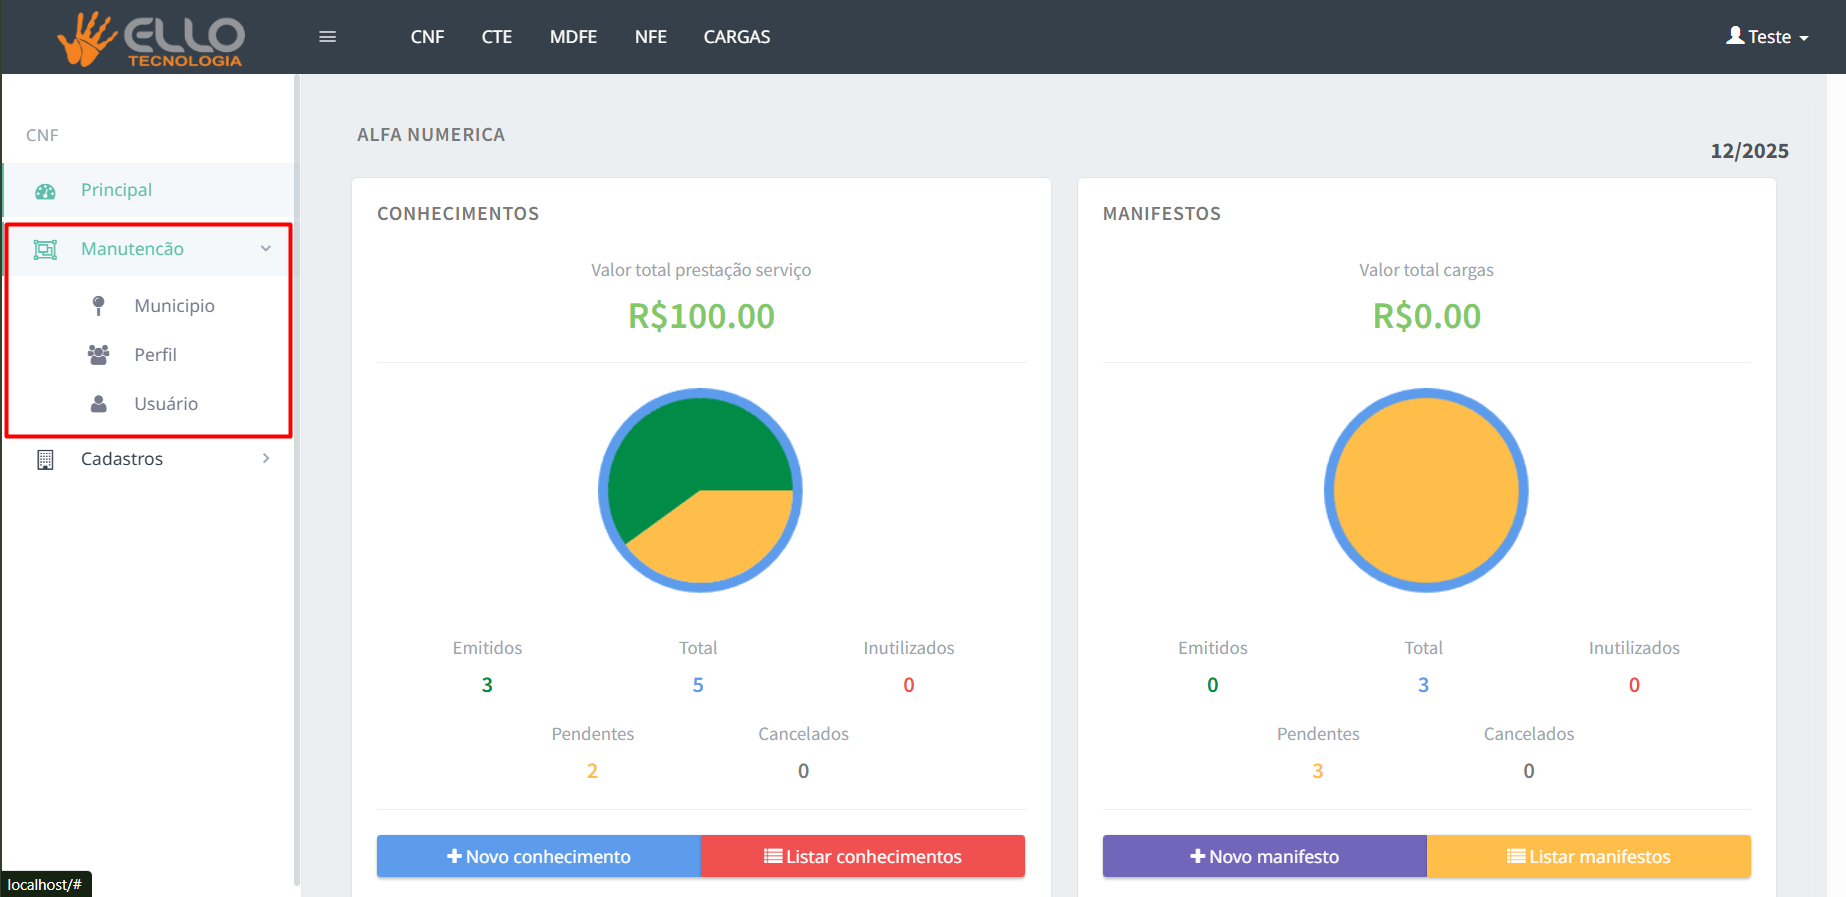
Task: Click the Novo conhecimento button
Action: (x=539, y=857)
